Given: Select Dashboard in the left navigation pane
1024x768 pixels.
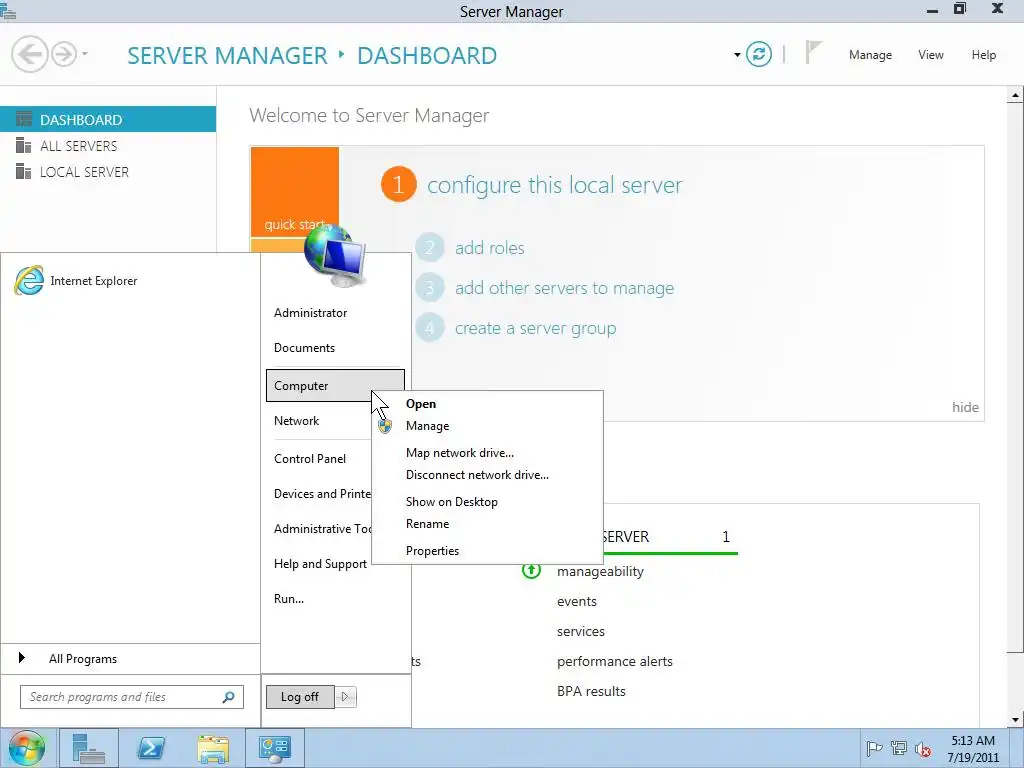Looking at the screenshot, I should tap(108, 120).
